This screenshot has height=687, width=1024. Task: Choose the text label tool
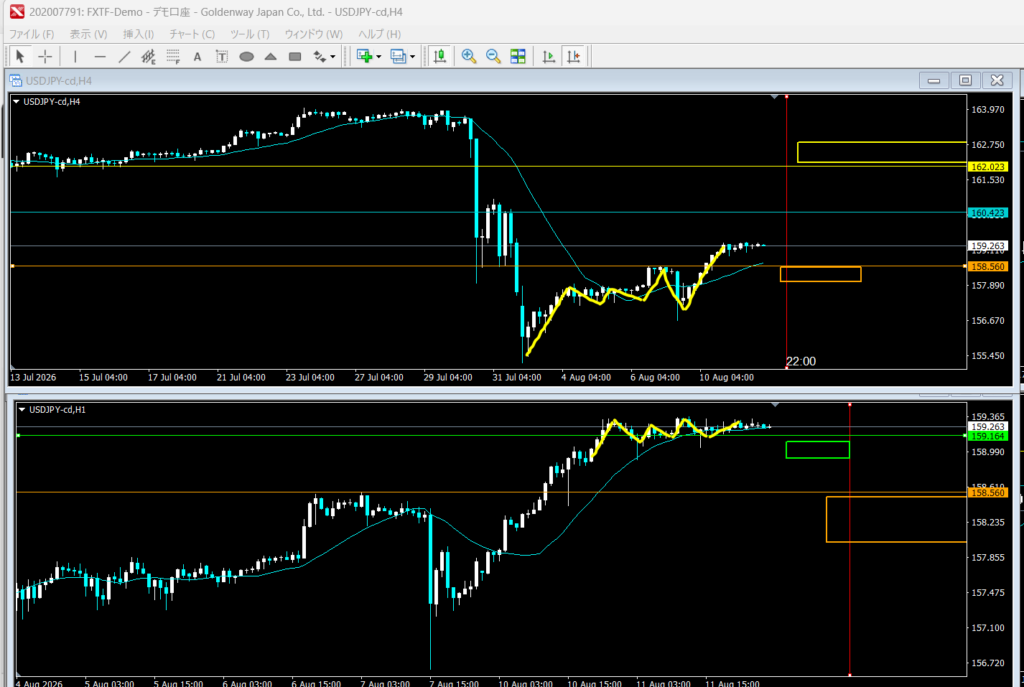point(222,57)
